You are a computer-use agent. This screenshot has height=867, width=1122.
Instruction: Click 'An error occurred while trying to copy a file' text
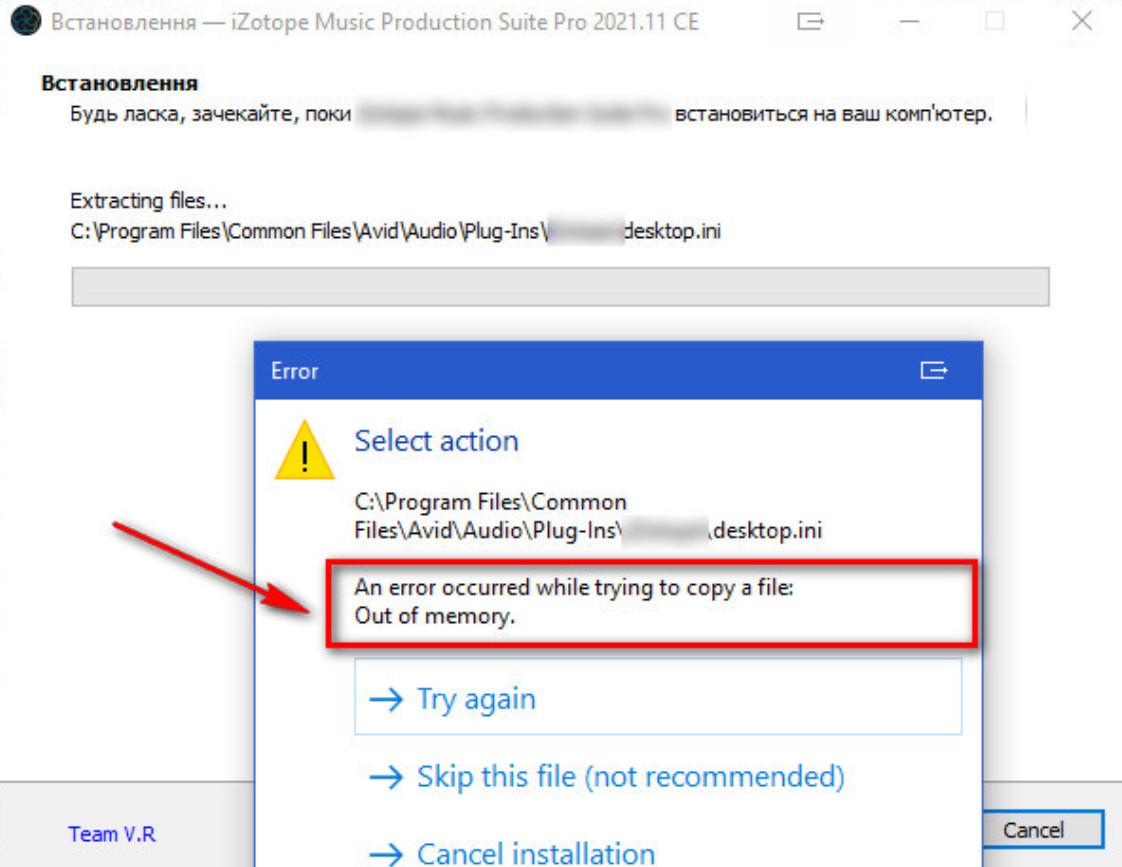pos(574,587)
